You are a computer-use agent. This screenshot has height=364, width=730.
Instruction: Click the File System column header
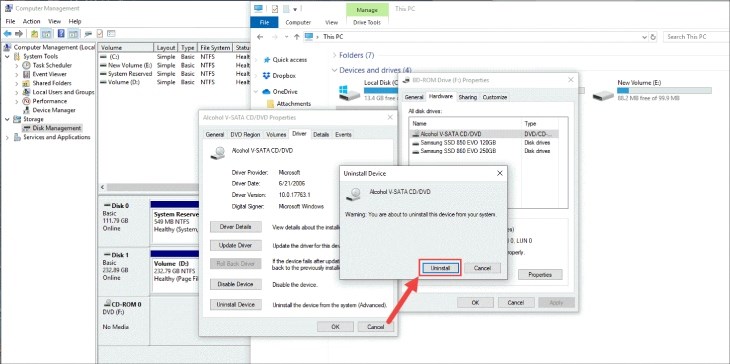click(215, 47)
